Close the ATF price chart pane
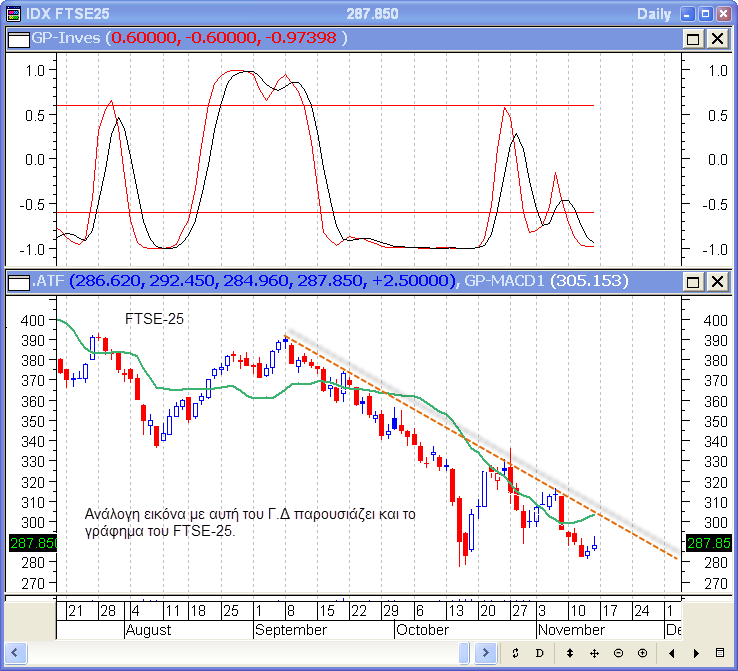This screenshot has width=738, height=671. (x=717, y=281)
